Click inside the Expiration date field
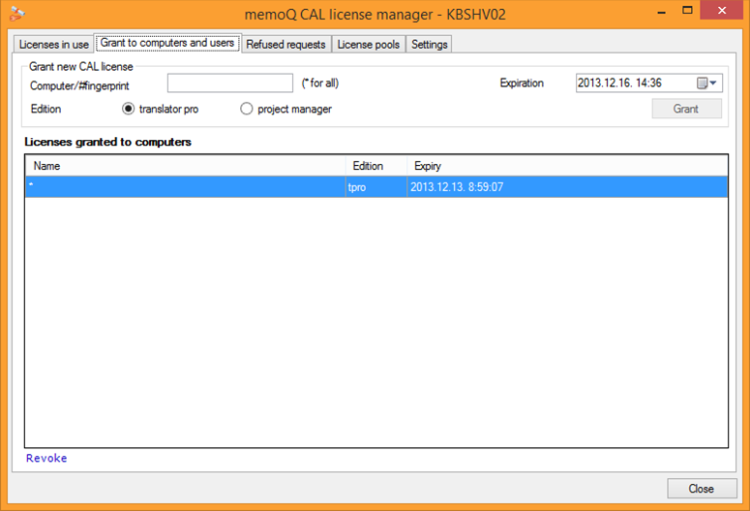The width and height of the screenshot is (750, 511). (635, 83)
